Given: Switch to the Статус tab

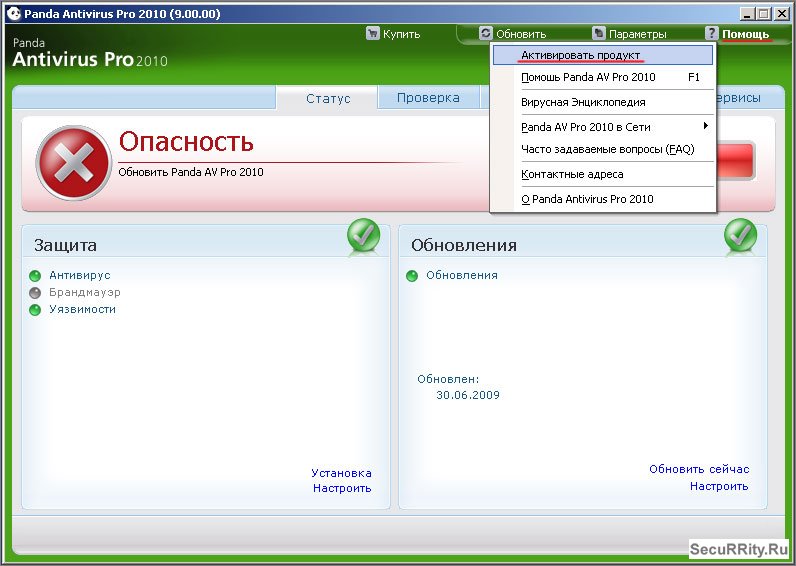Looking at the screenshot, I should [327, 98].
